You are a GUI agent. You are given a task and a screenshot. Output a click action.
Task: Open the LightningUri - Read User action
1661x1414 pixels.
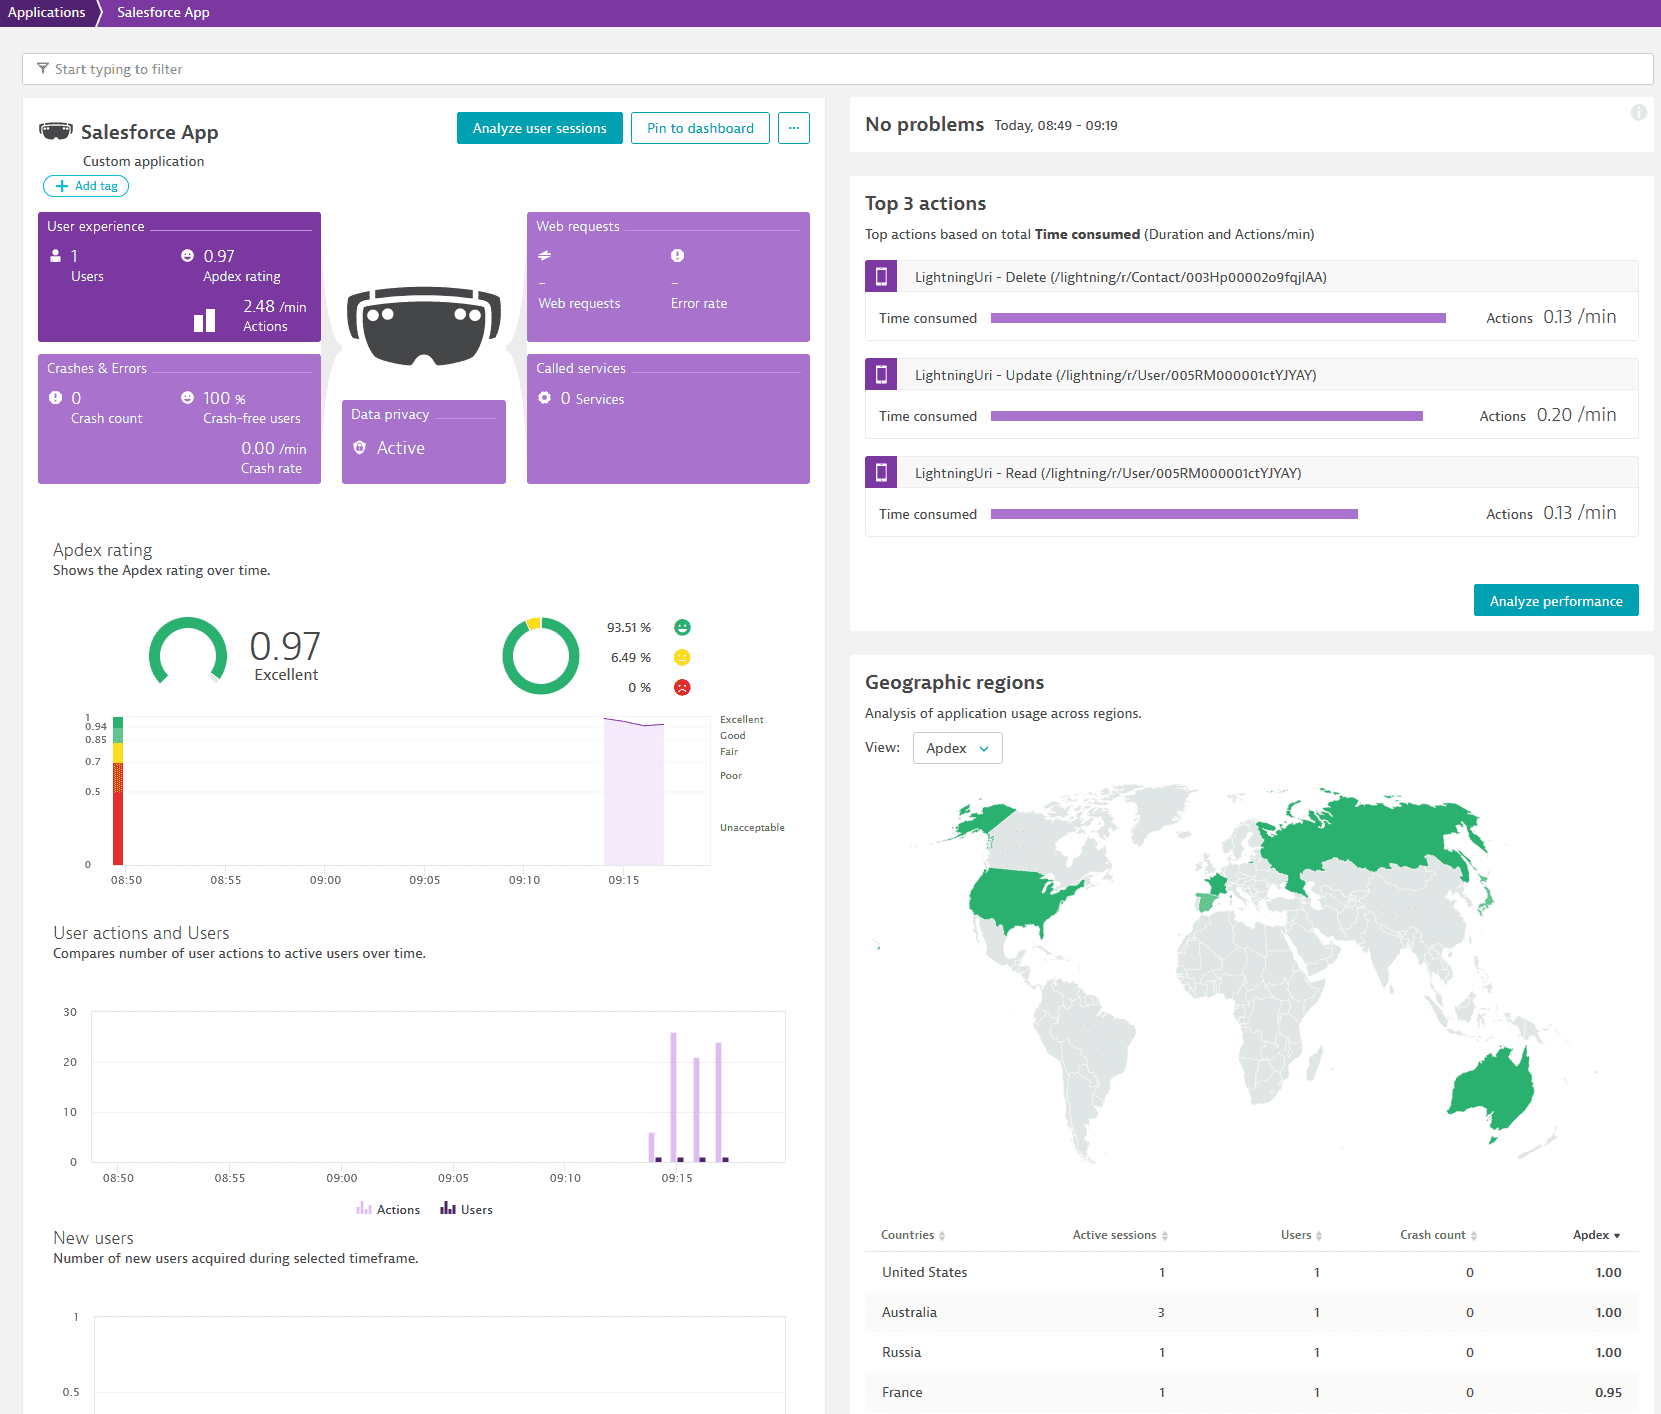(1108, 473)
